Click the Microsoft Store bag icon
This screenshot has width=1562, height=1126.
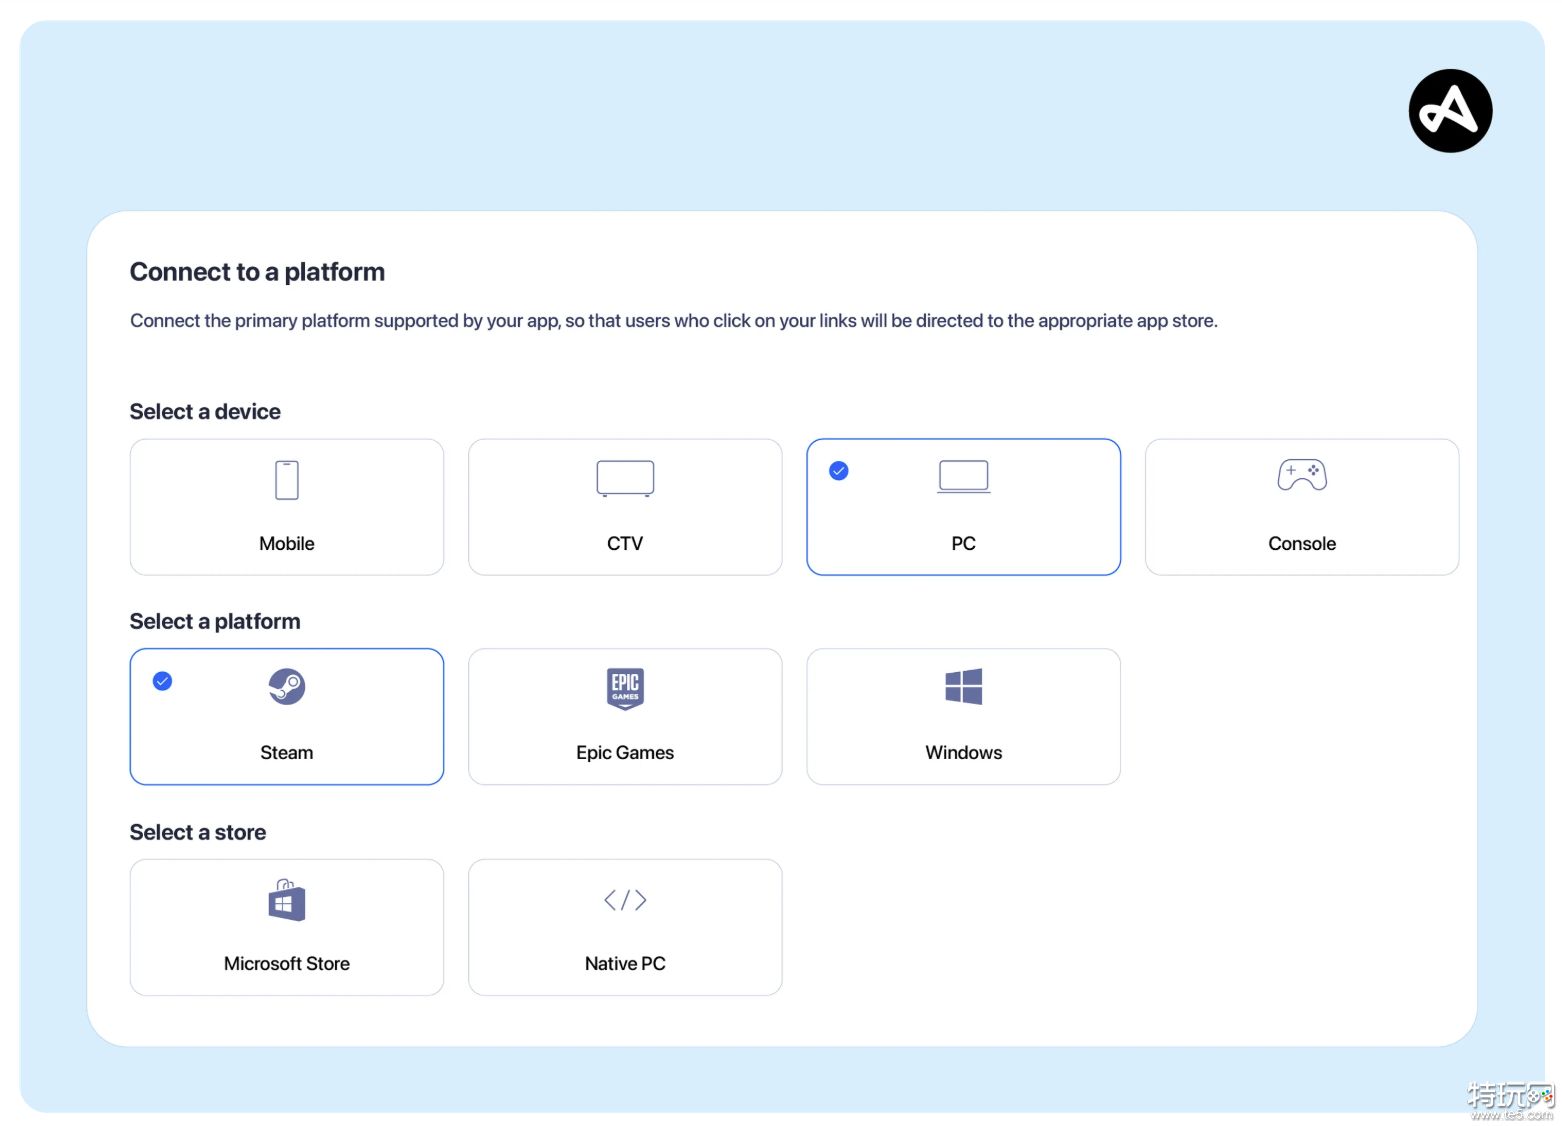click(x=287, y=900)
